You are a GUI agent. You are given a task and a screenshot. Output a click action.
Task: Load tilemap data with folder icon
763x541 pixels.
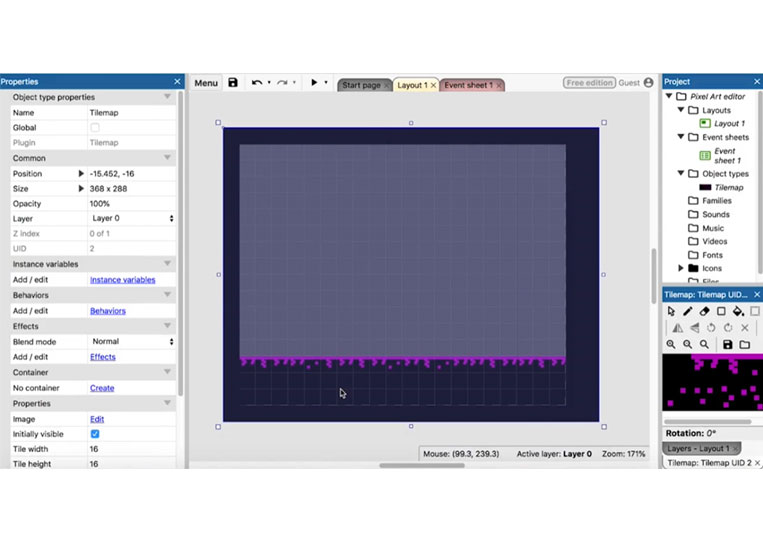[745, 344]
